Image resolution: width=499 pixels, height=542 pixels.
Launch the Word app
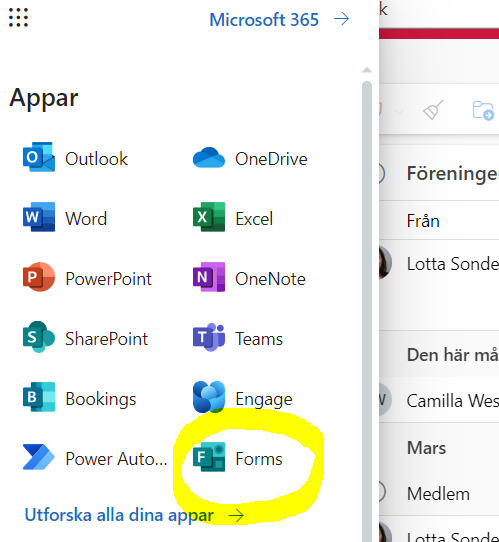pyautogui.click(x=65, y=218)
